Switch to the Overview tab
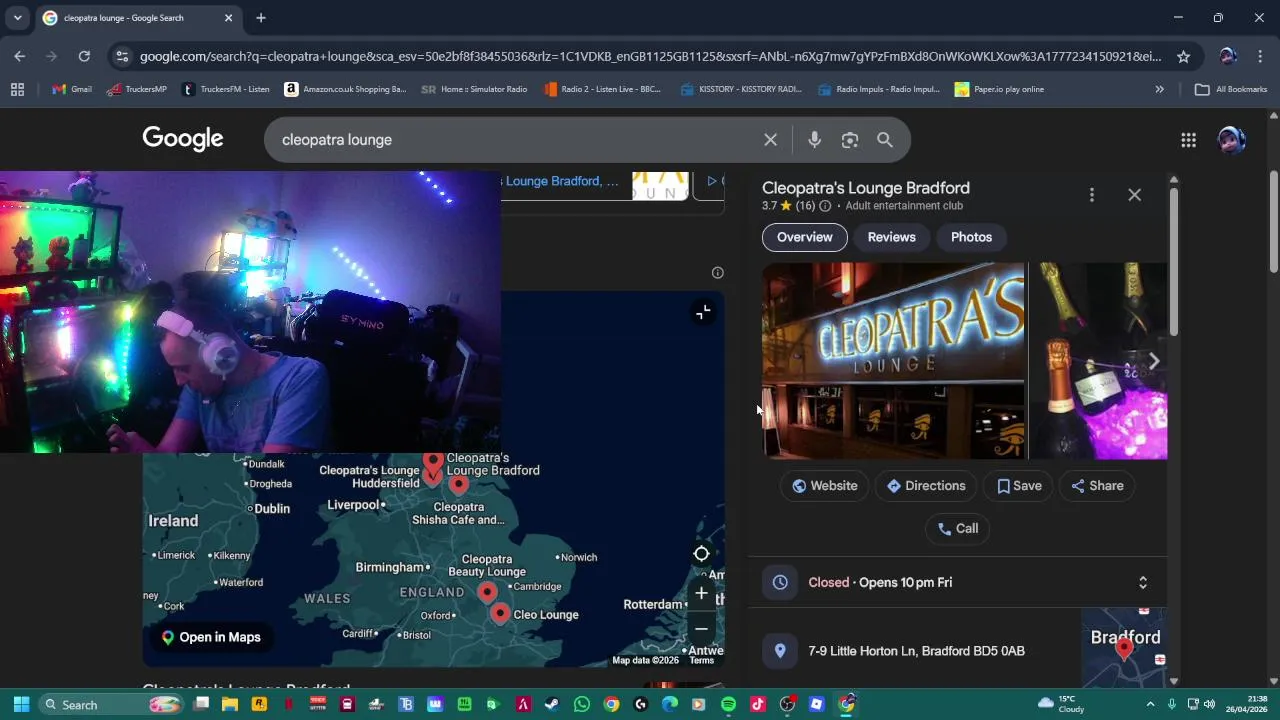The width and height of the screenshot is (1280, 720). coord(805,237)
